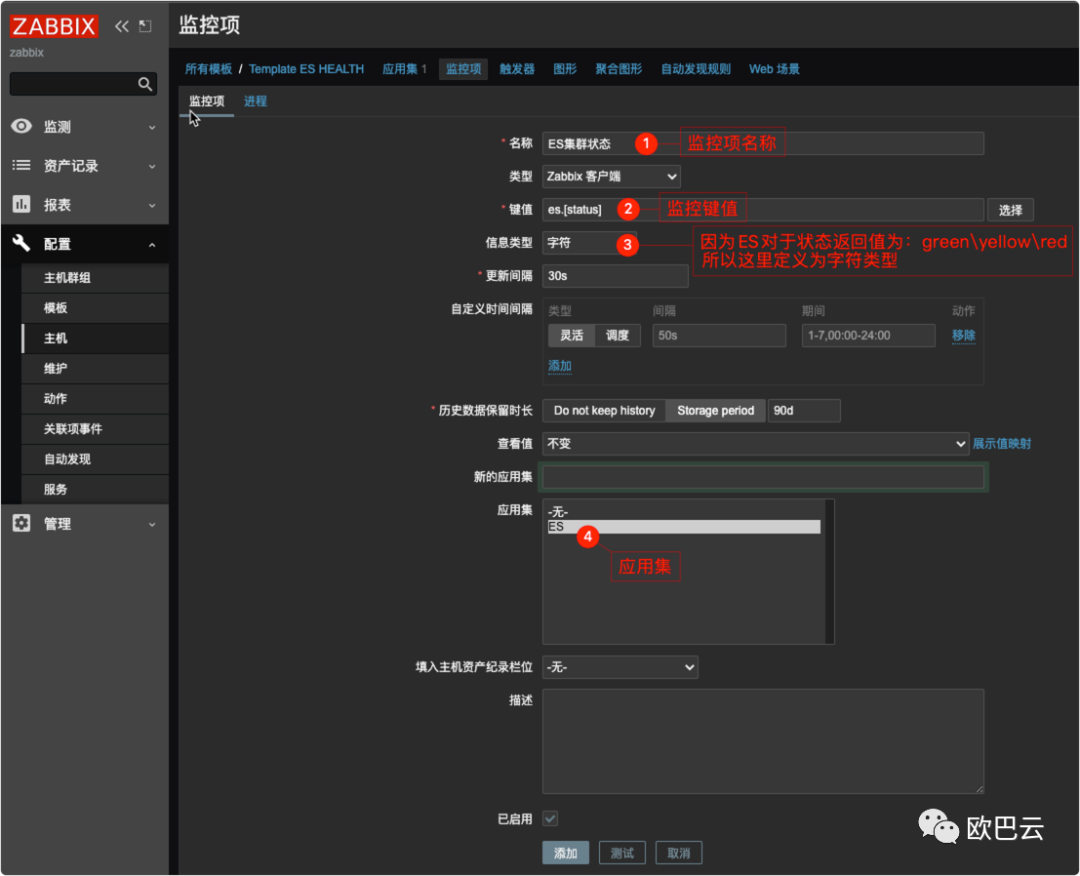This screenshot has height=876, width=1080.
Task: Click the 间隔 50s field
Action: pos(719,335)
